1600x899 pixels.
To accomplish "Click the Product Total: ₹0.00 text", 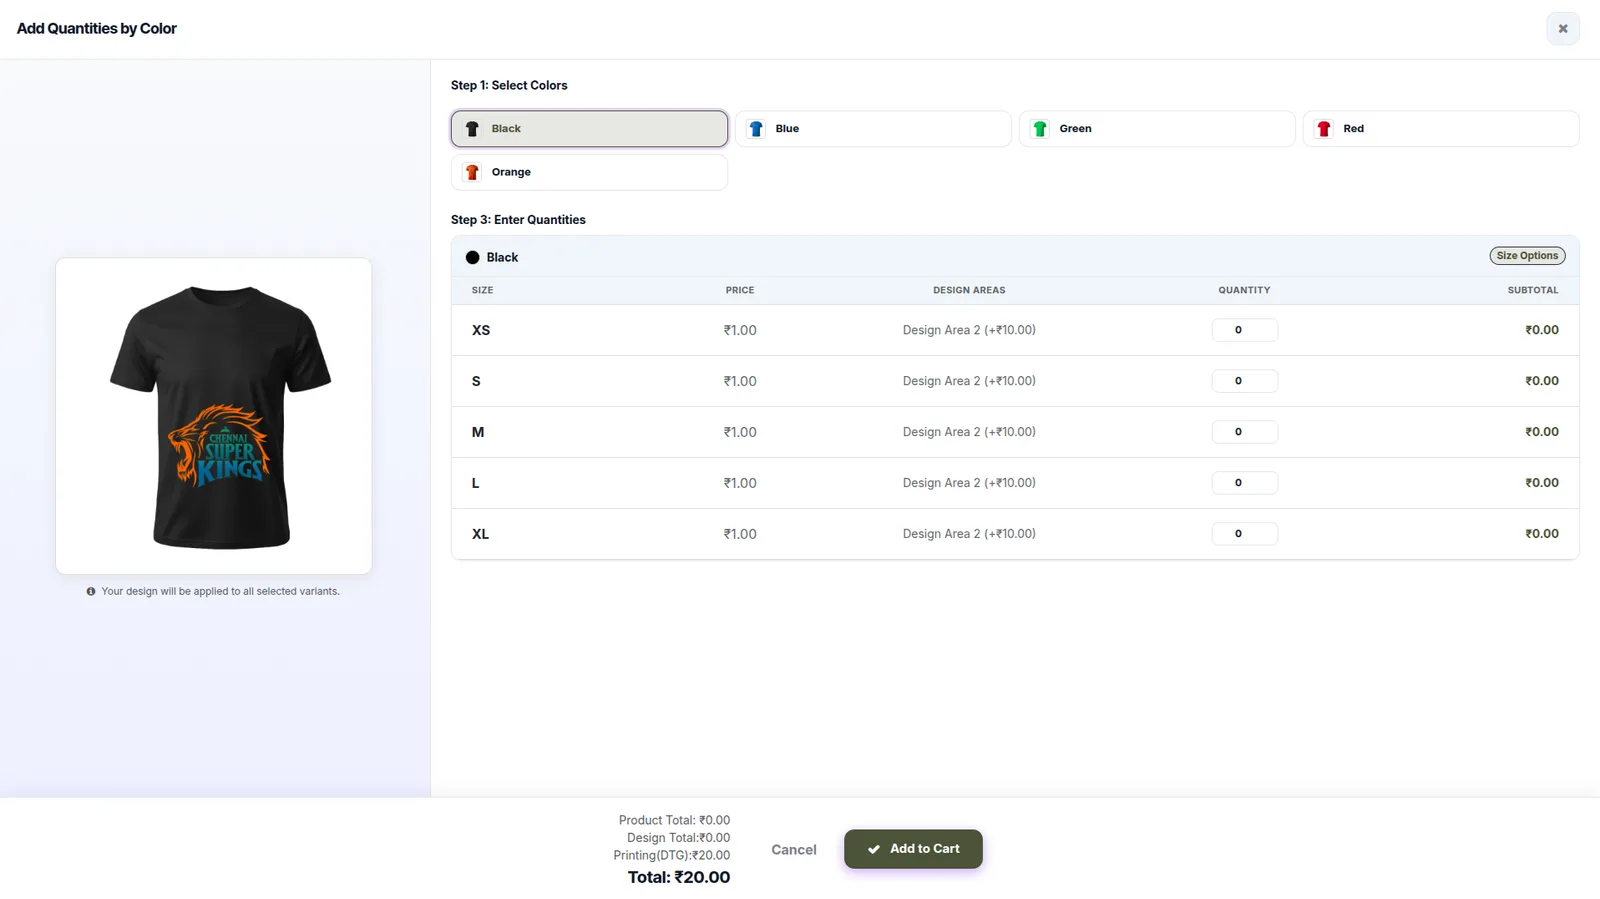I will [674, 820].
